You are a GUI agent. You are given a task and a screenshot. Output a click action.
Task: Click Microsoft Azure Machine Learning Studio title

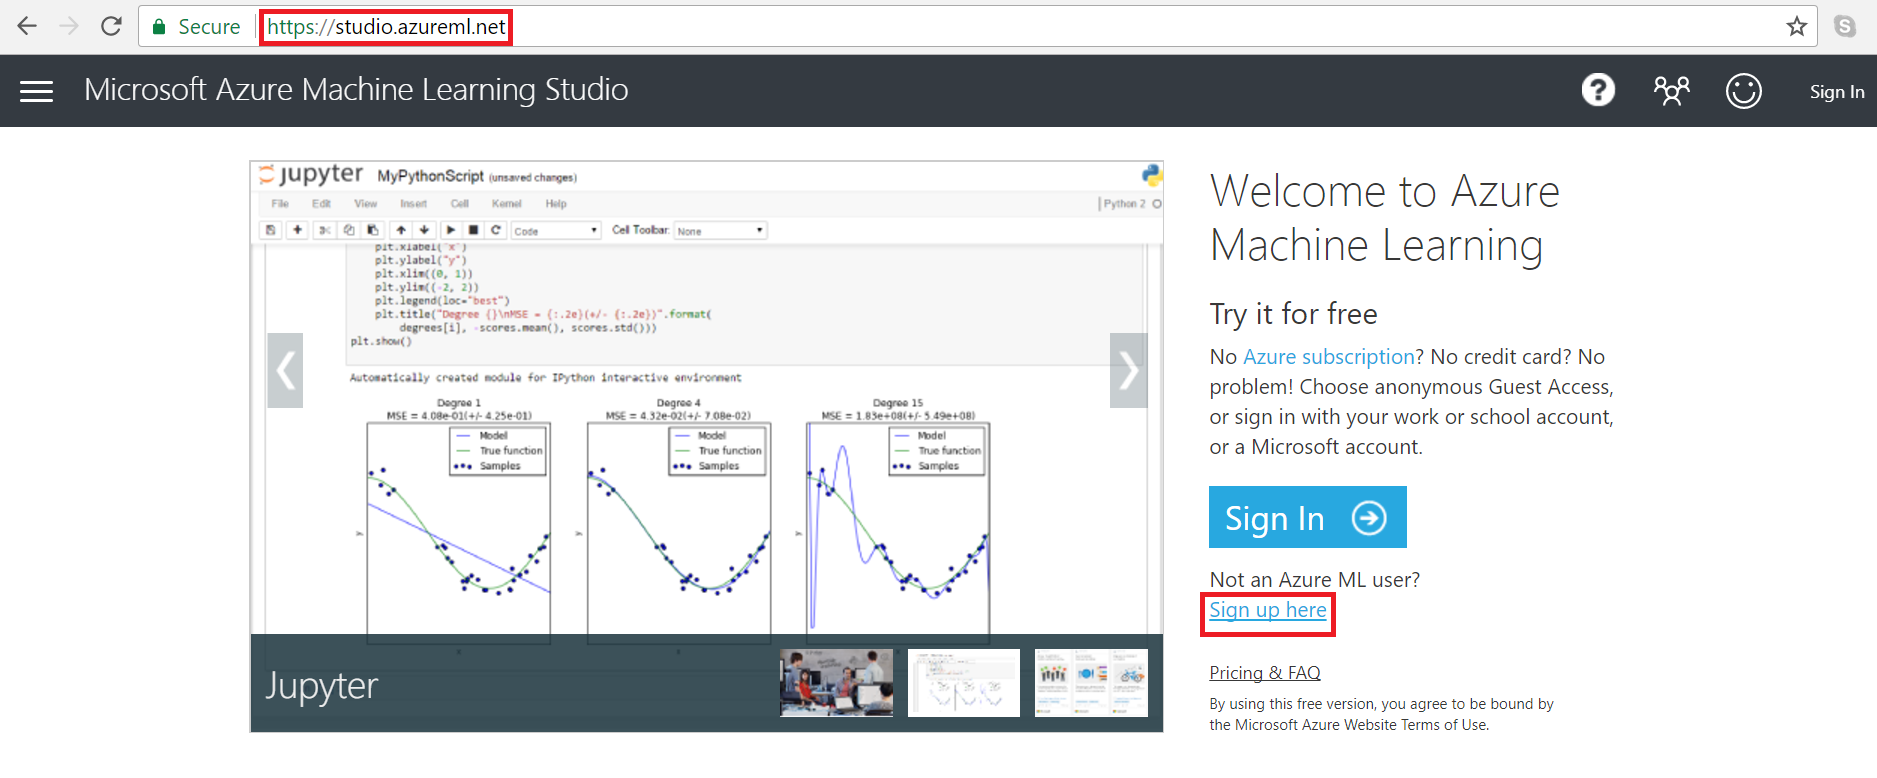click(356, 90)
